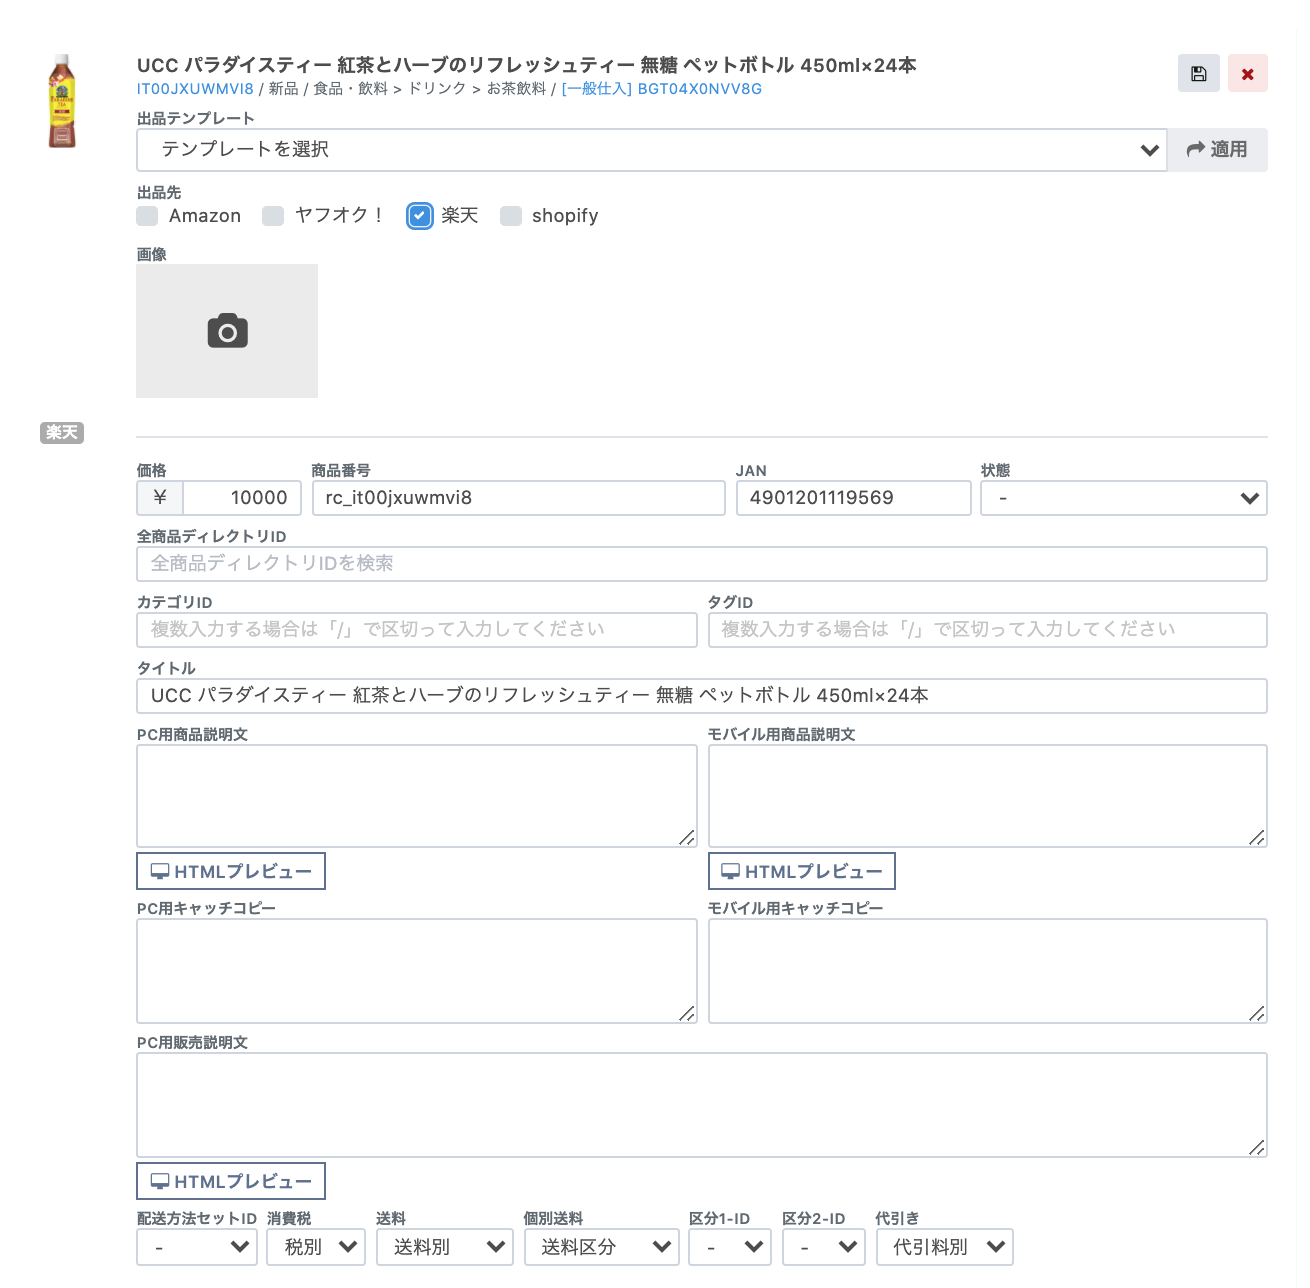Viewport: 1310px width, 1288px height.
Task: Click the 価格 price input field
Action: 241,498
